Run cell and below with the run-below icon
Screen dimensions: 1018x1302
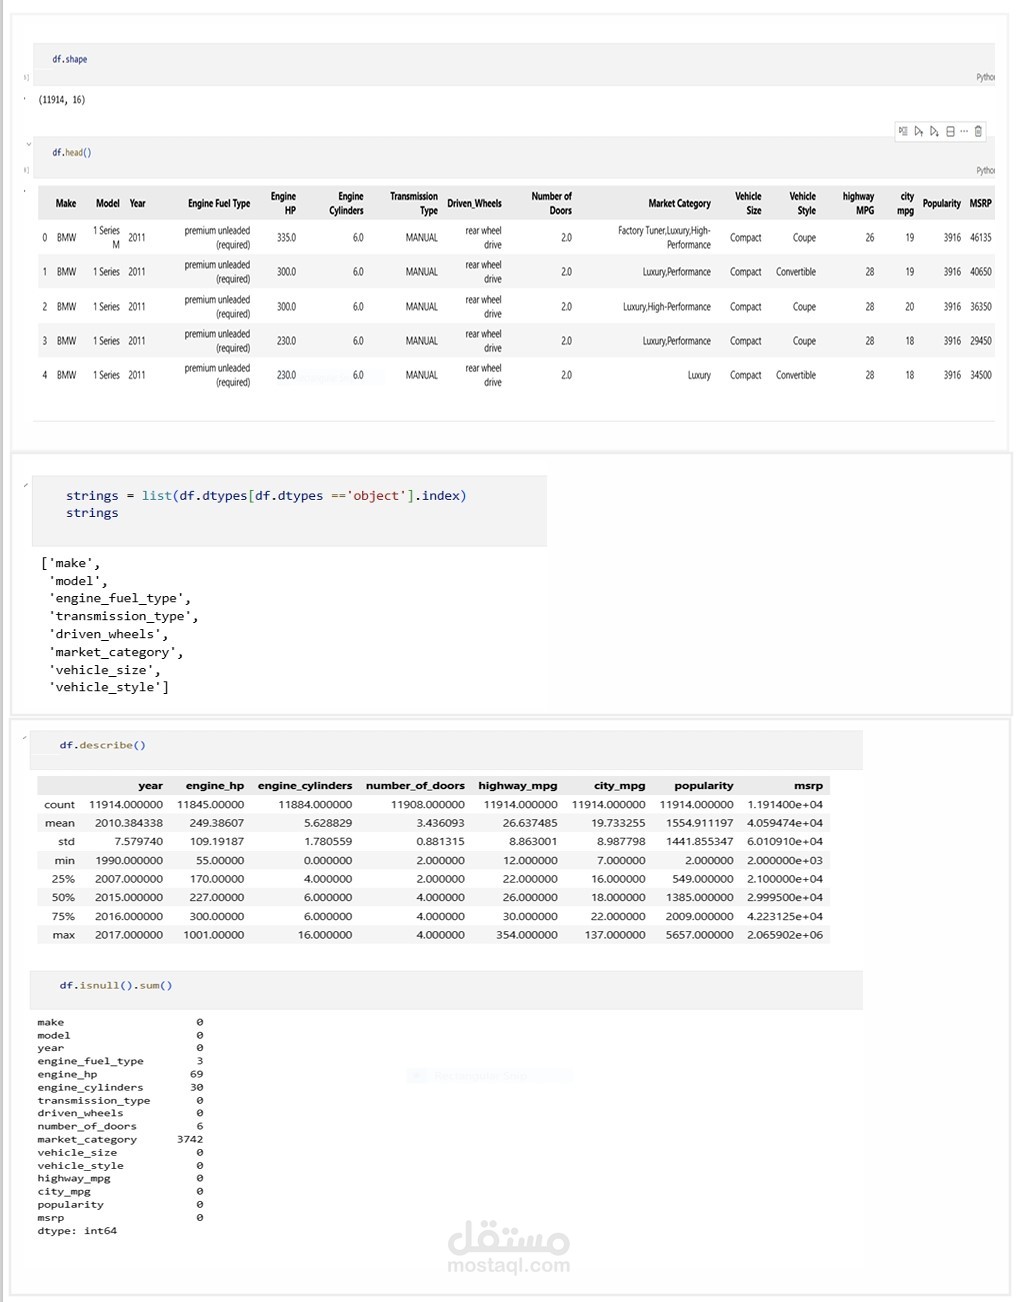[934, 131]
